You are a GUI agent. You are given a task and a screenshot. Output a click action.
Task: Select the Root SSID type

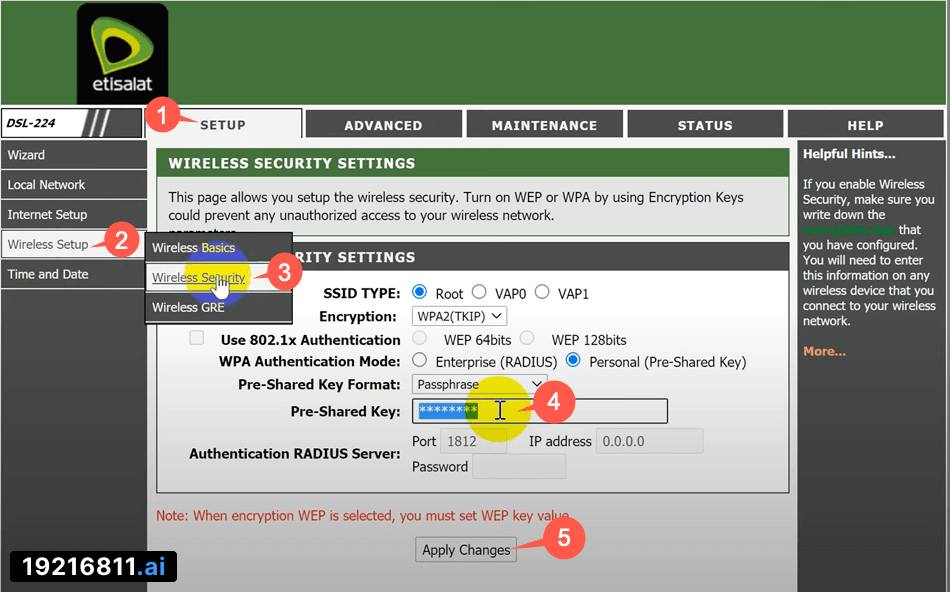pyautogui.click(x=420, y=293)
